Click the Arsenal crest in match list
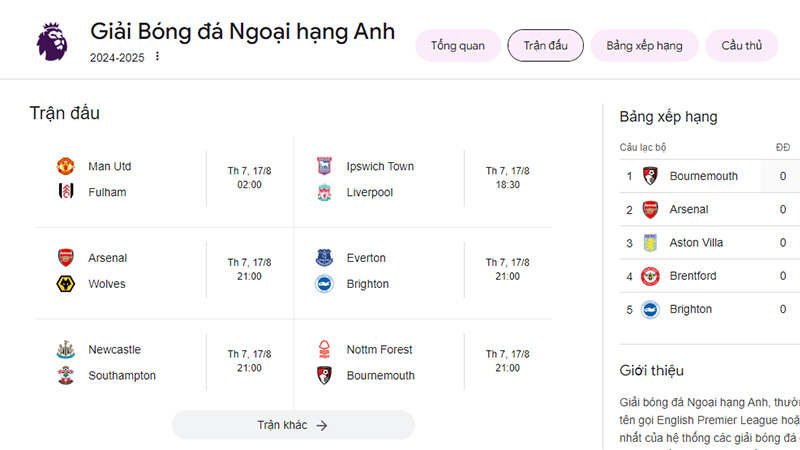 [65, 258]
